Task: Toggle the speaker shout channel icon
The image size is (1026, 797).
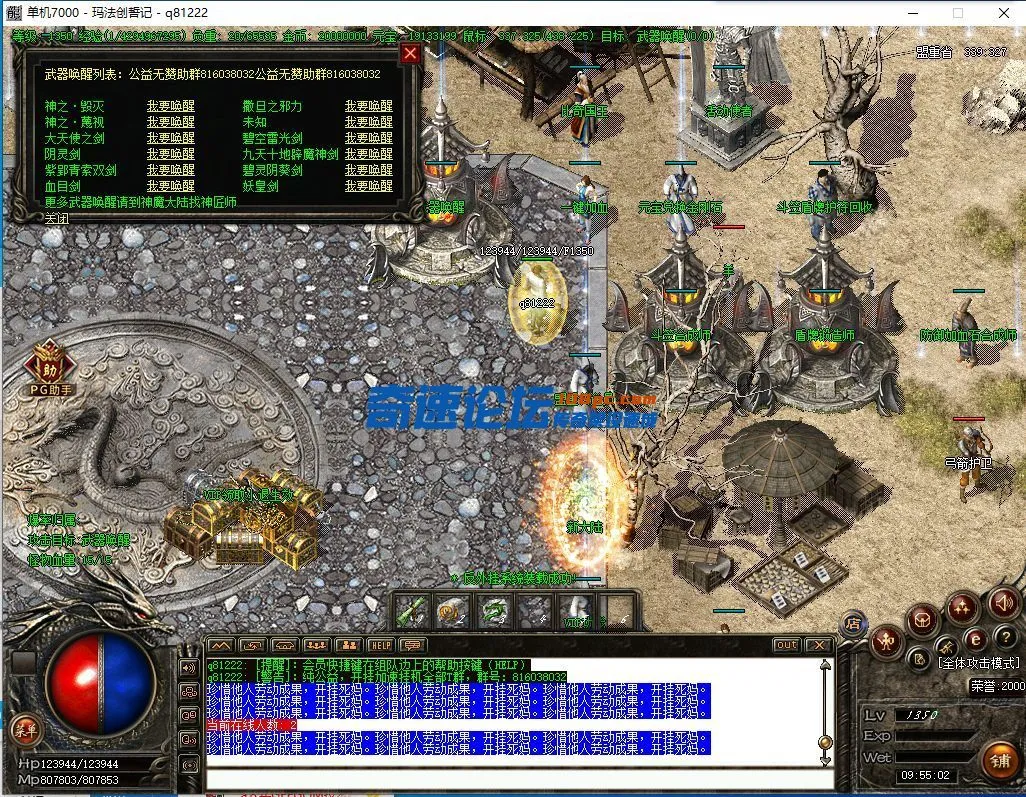Action: pyautogui.click(x=189, y=667)
